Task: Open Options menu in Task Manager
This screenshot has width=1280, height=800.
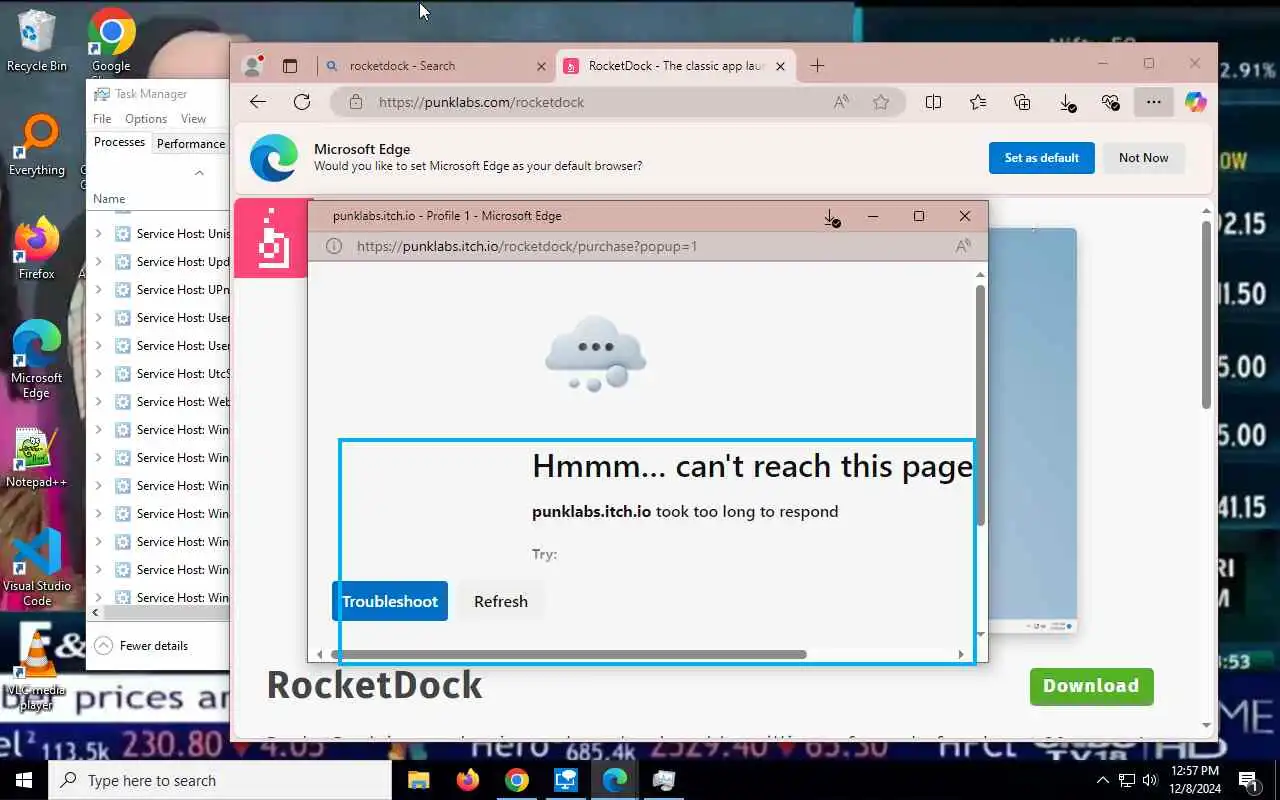Action: click(x=146, y=118)
